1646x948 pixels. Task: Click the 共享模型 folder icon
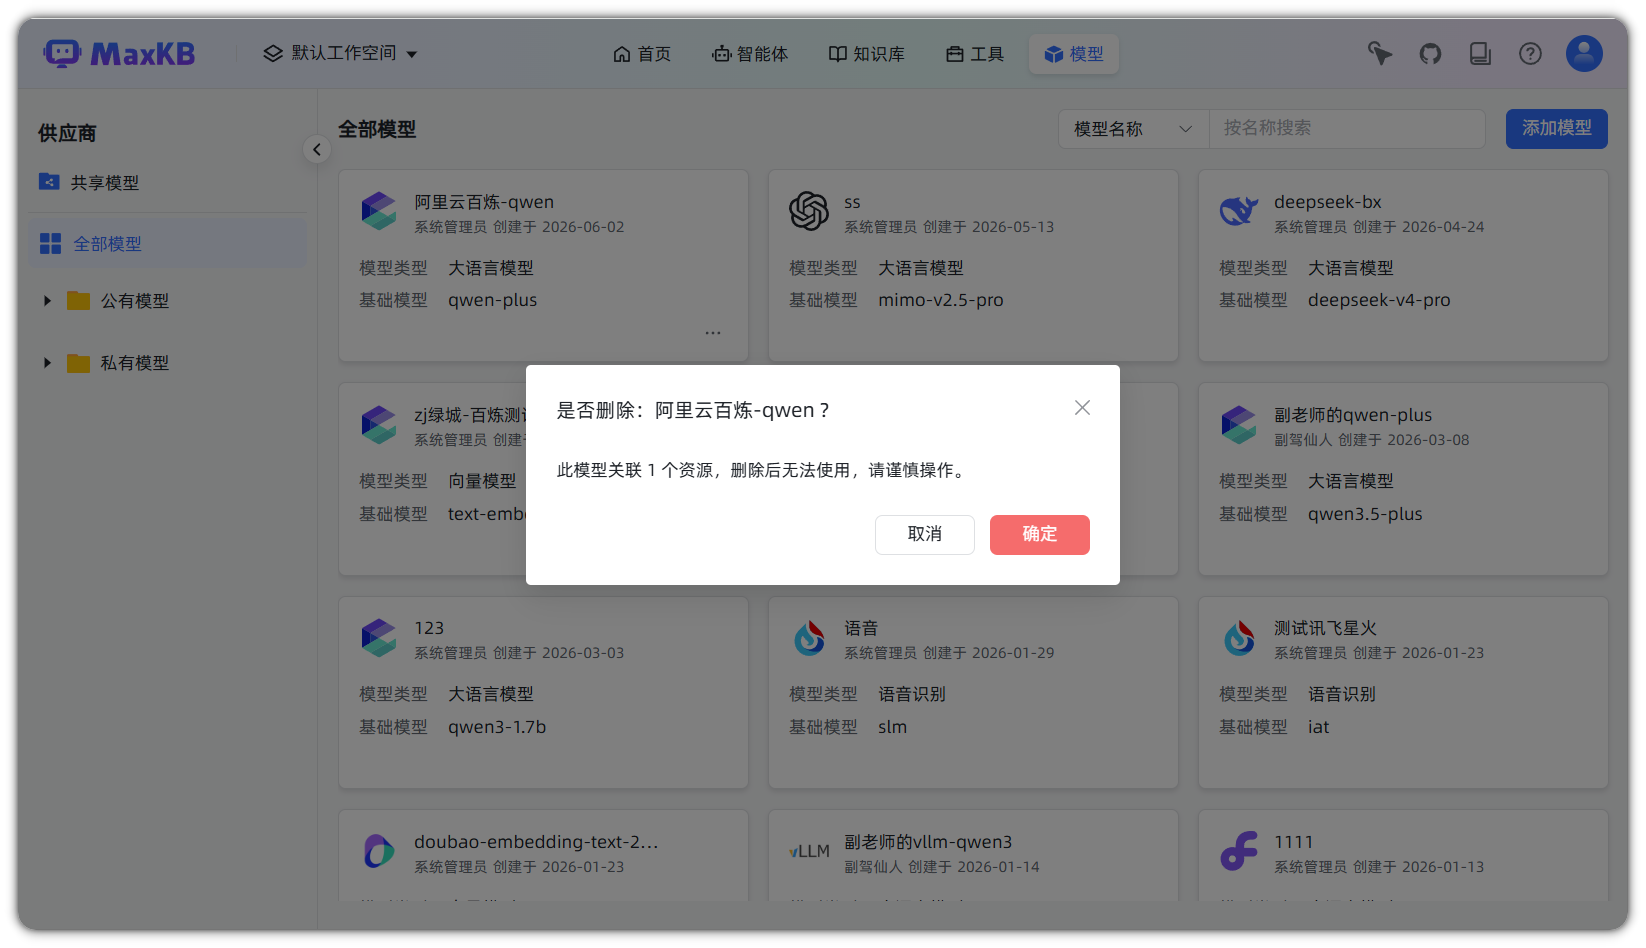coord(49,182)
